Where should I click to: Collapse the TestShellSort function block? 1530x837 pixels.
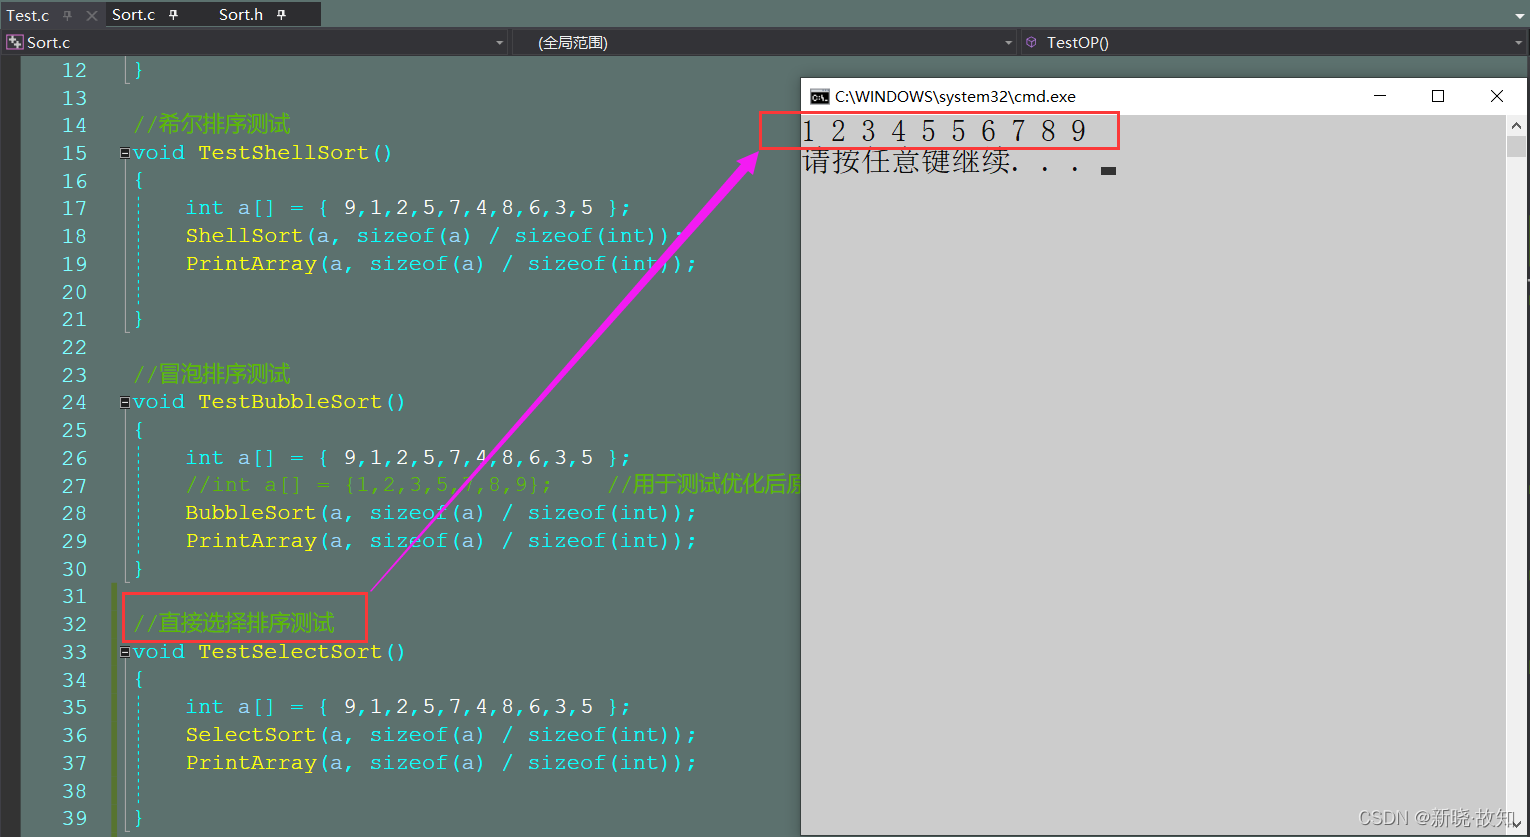(125, 153)
